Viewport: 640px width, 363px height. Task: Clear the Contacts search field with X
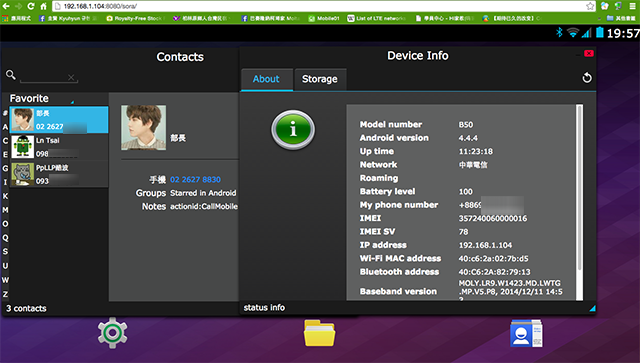pos(71,77)
